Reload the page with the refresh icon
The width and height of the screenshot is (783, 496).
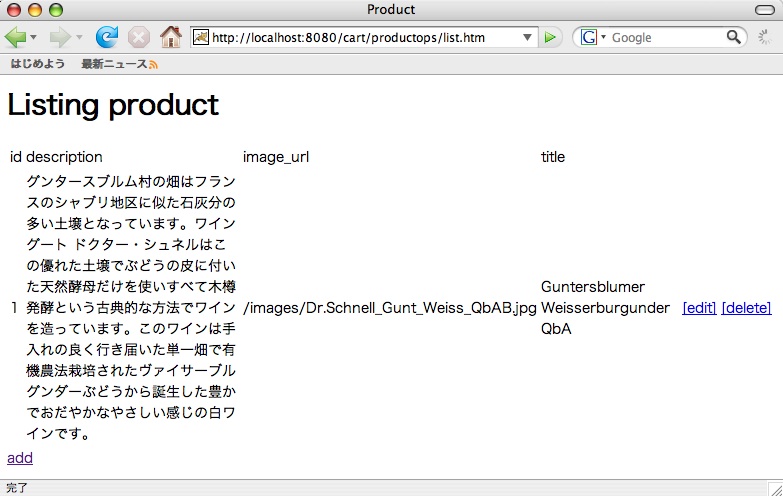[x=106, y=37]
